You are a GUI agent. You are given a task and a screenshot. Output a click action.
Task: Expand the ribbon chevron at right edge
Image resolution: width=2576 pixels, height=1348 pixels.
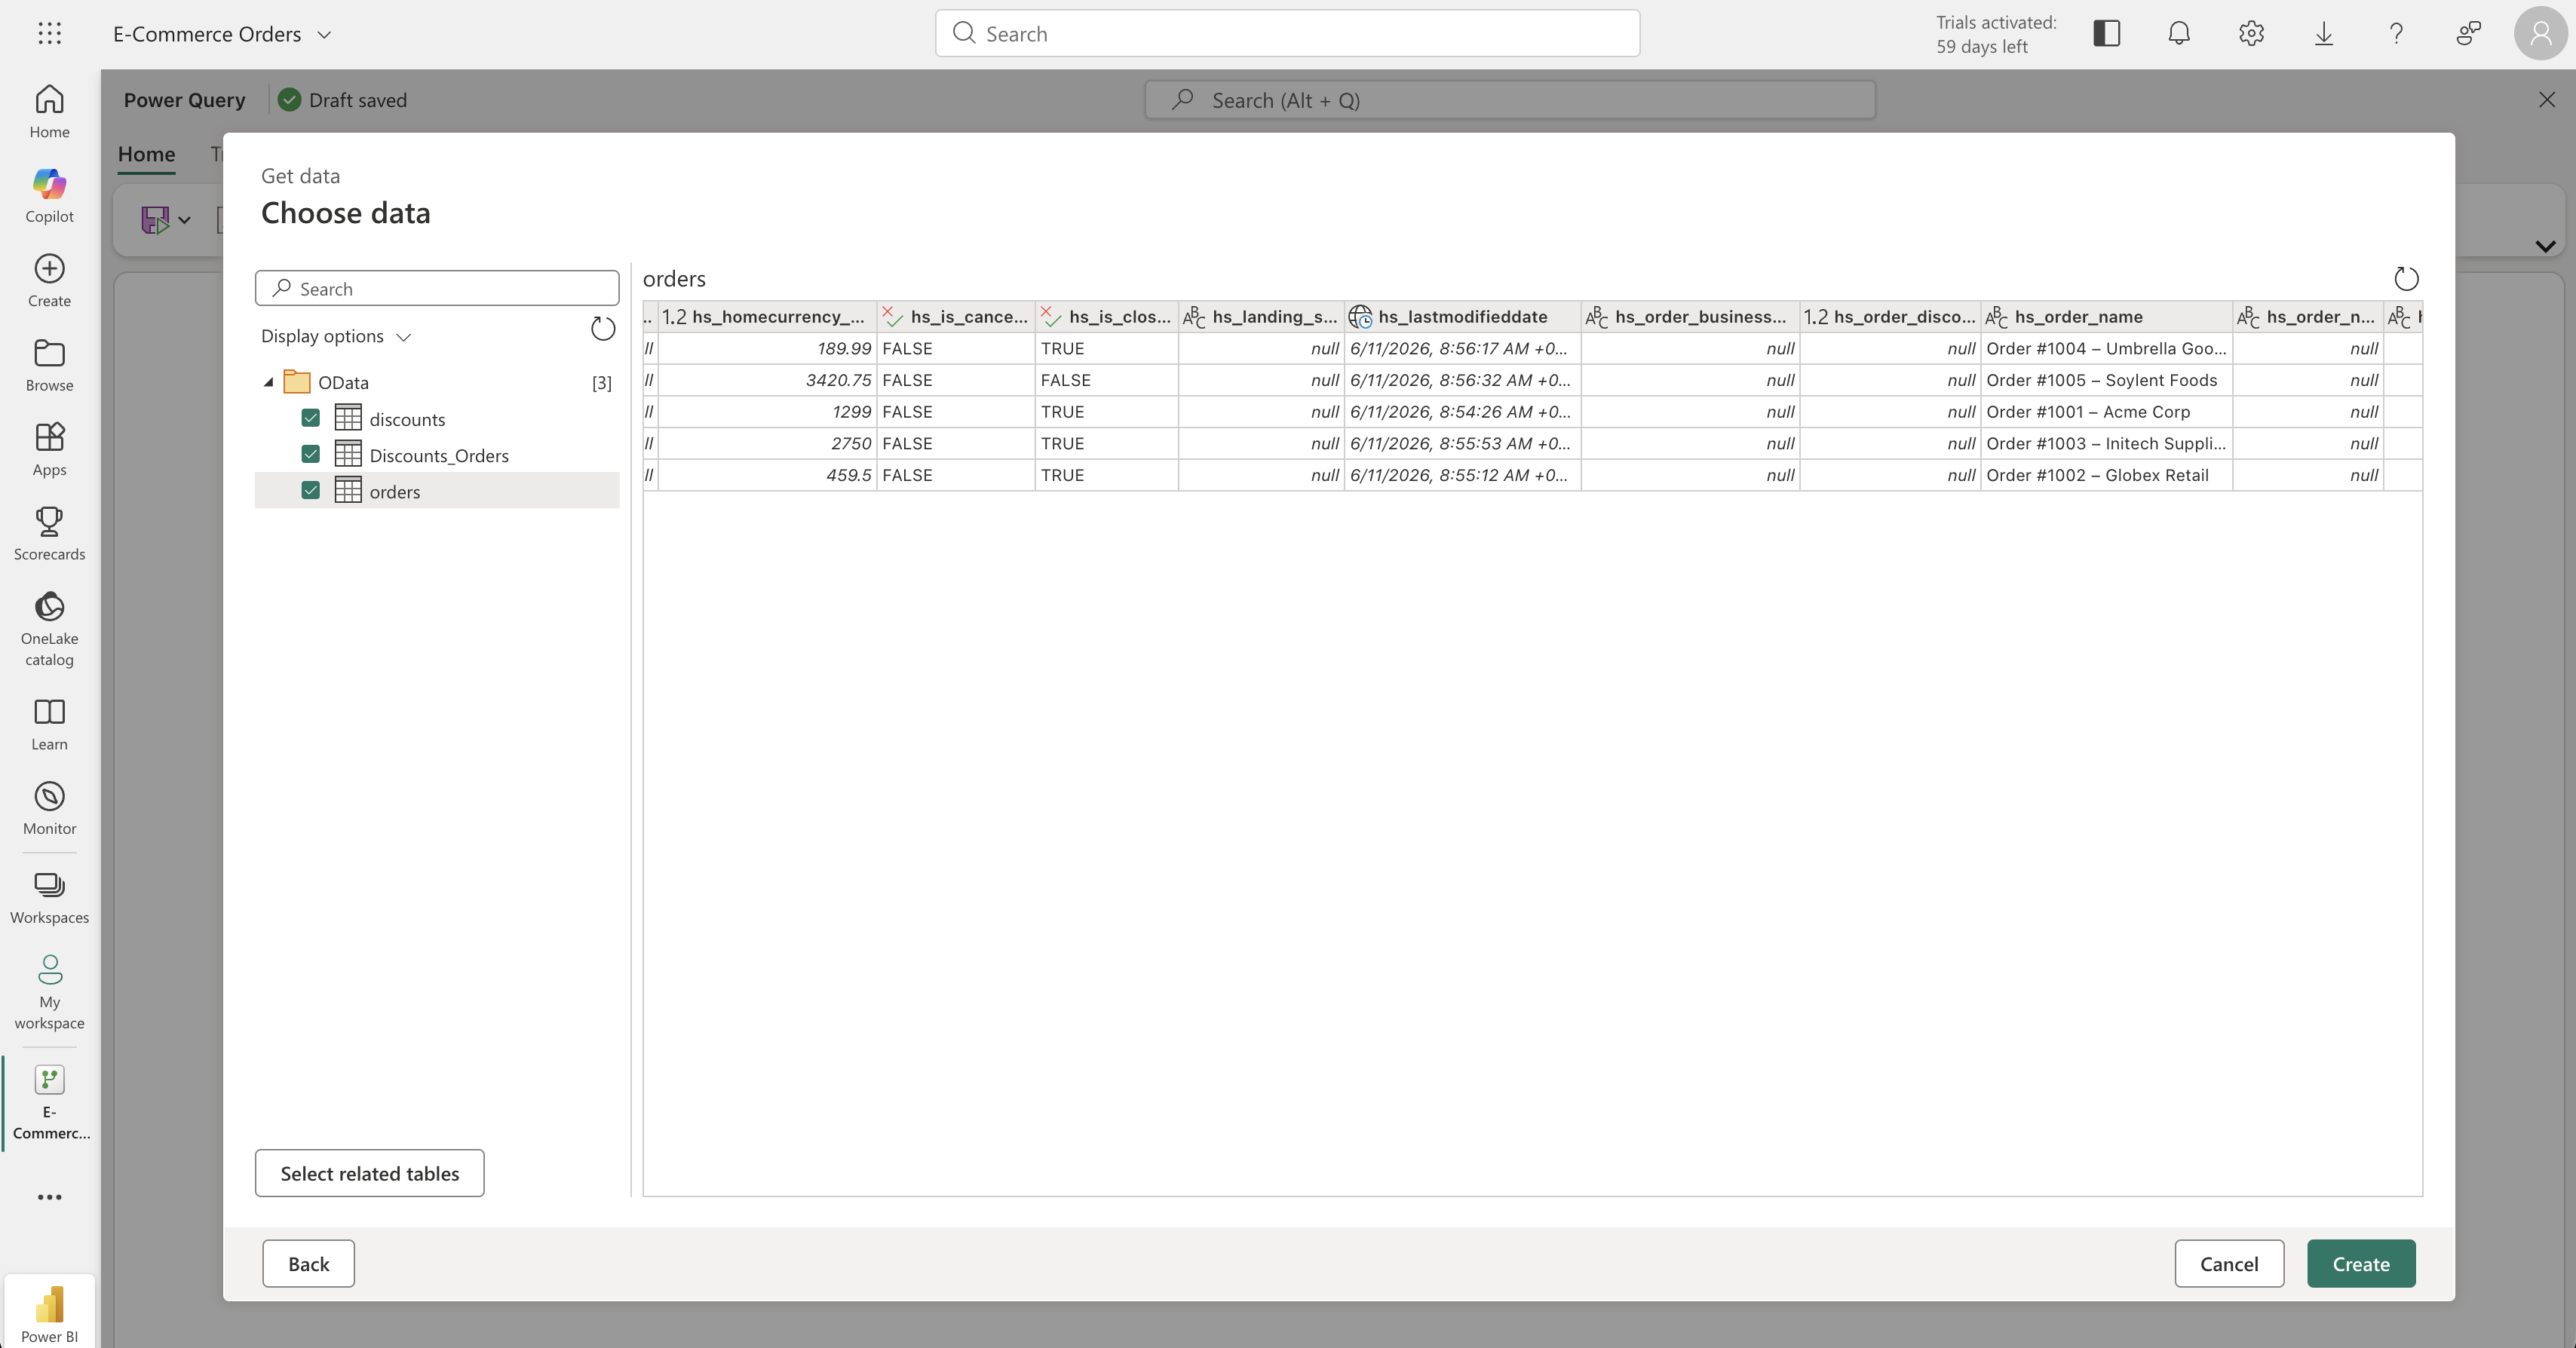coord(2545,245)
